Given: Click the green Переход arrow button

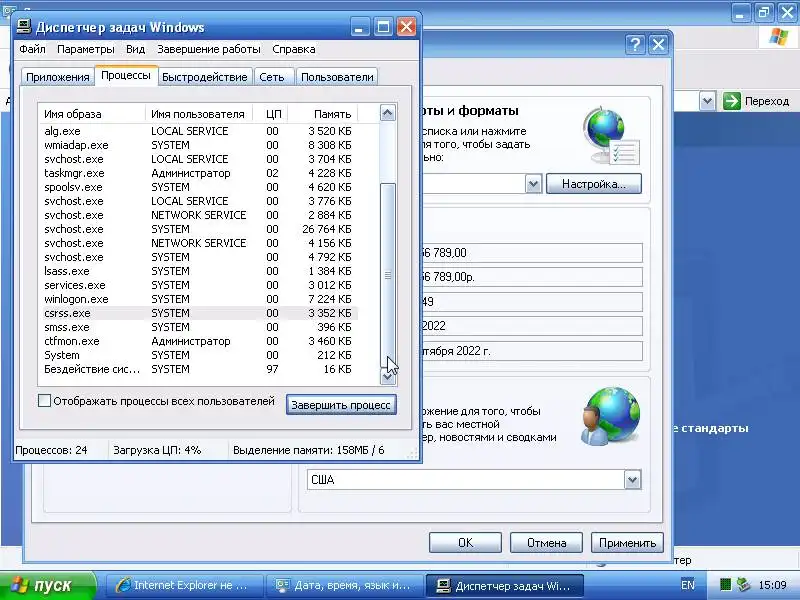Looking at the screenshot, I should tap(732, 101).
